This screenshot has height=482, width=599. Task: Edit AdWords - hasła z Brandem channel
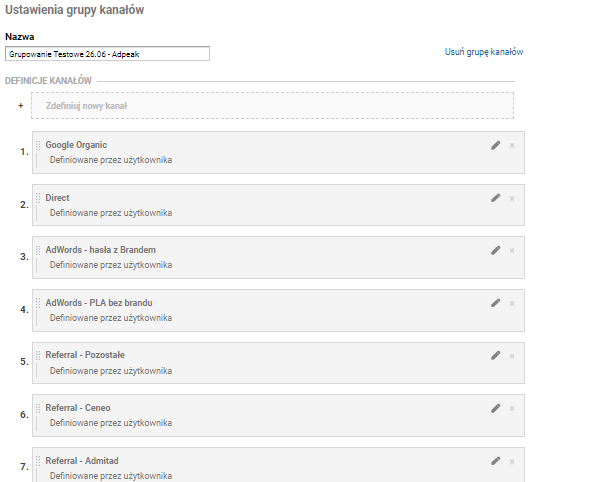pyautogui.click(x=495, y=250)
